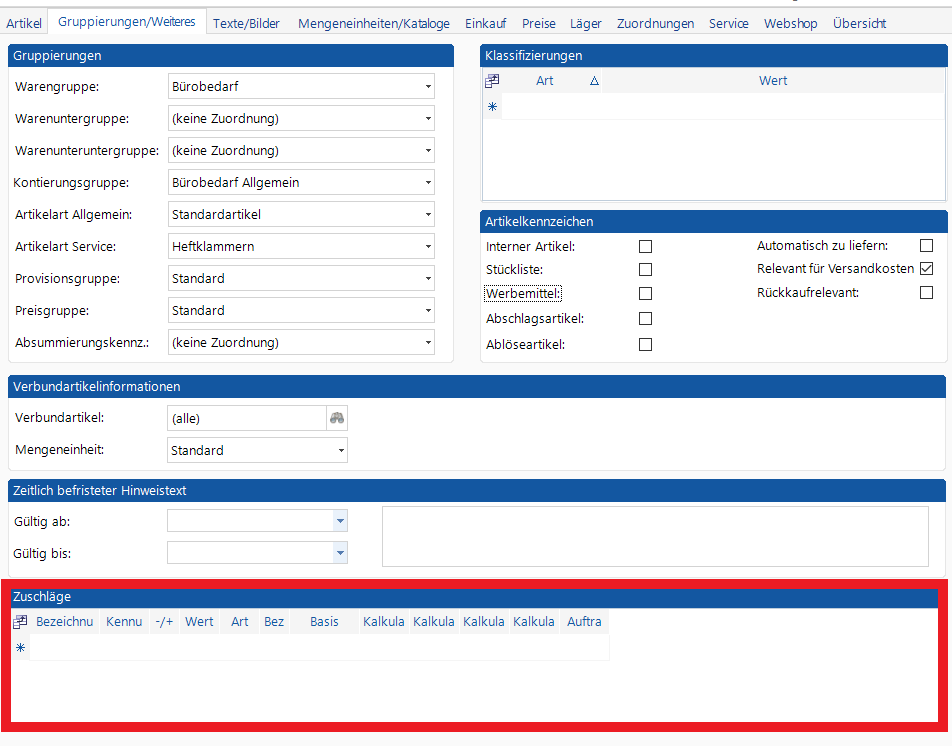Viewport: 952px width, 746px height.
Task: Click the Bezeichnu column header in Zuschläge
Action: (64, 622)
